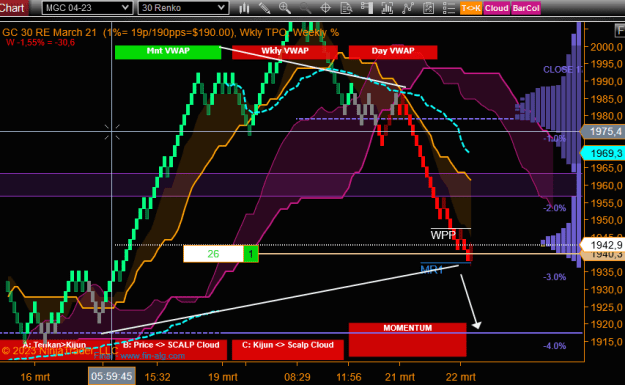Image resolution: width=625 pixels, height=385 pixels.
Task: Click the order quantity field showing 26
Action: [x=213, y=254]
